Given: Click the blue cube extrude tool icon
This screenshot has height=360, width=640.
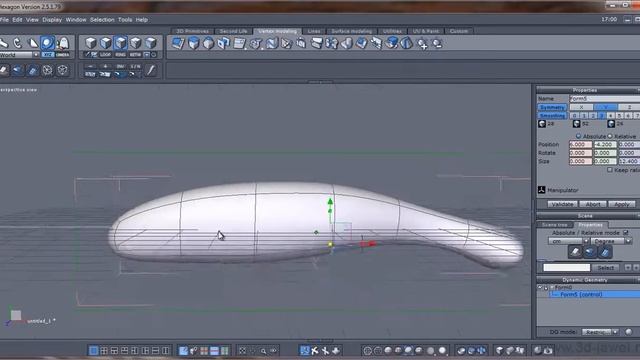Looking at the screenshot, I should tap(193, 43).
